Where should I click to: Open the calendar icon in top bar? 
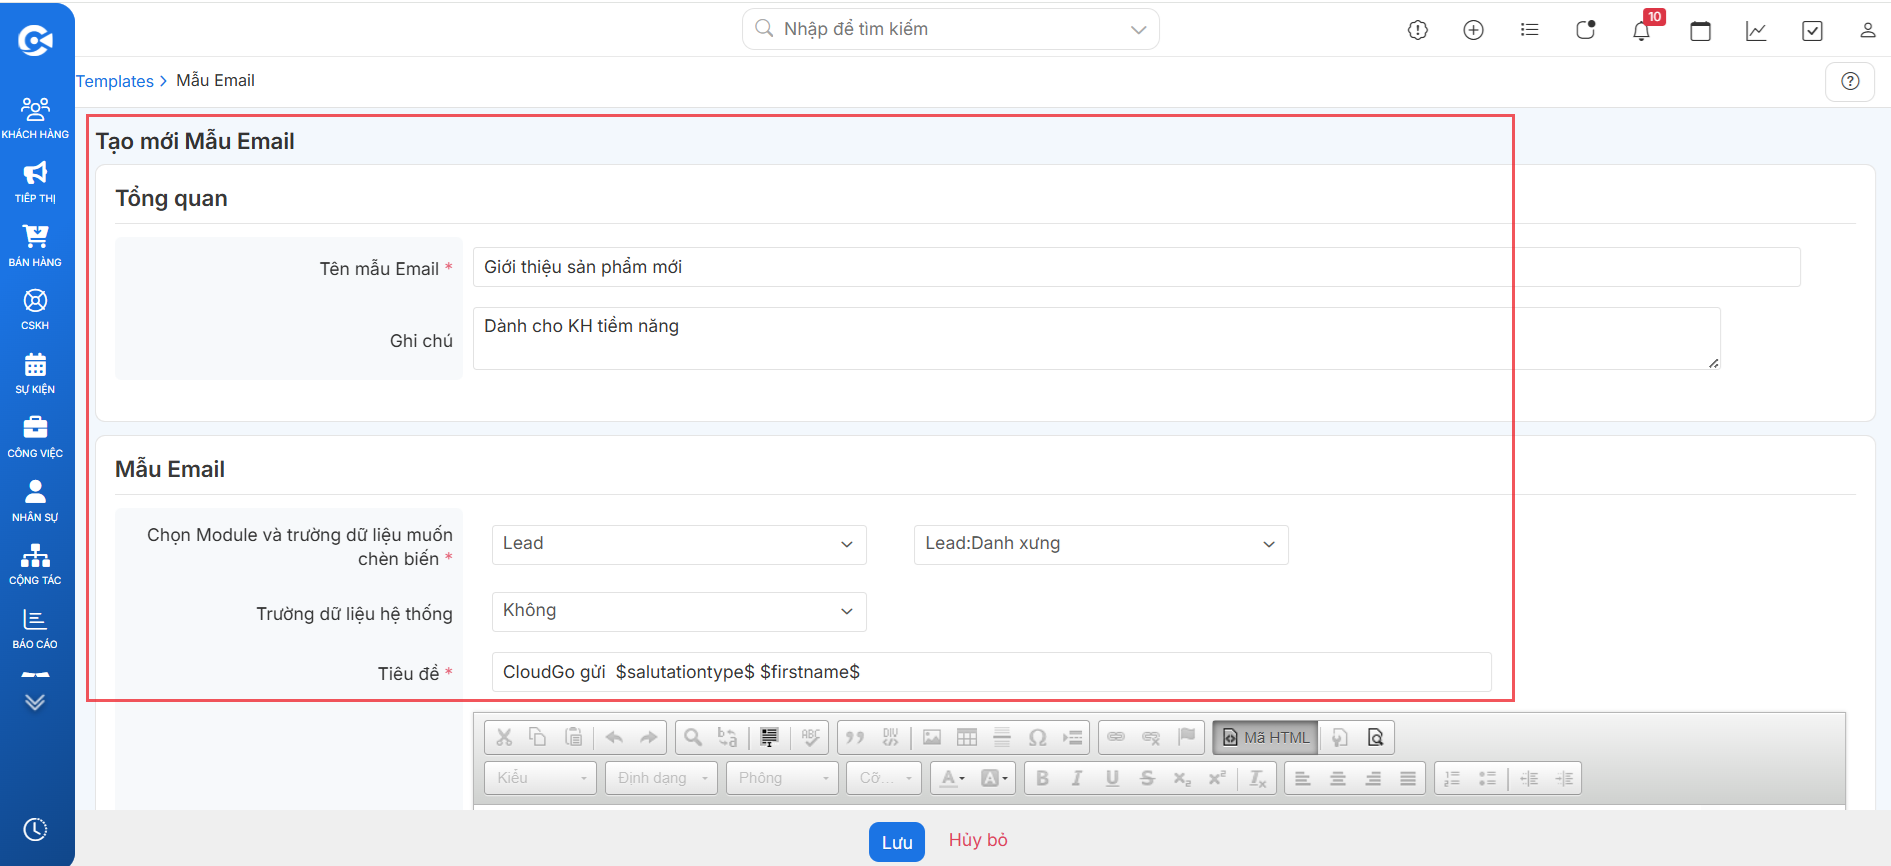click(x=1700, y=30)
